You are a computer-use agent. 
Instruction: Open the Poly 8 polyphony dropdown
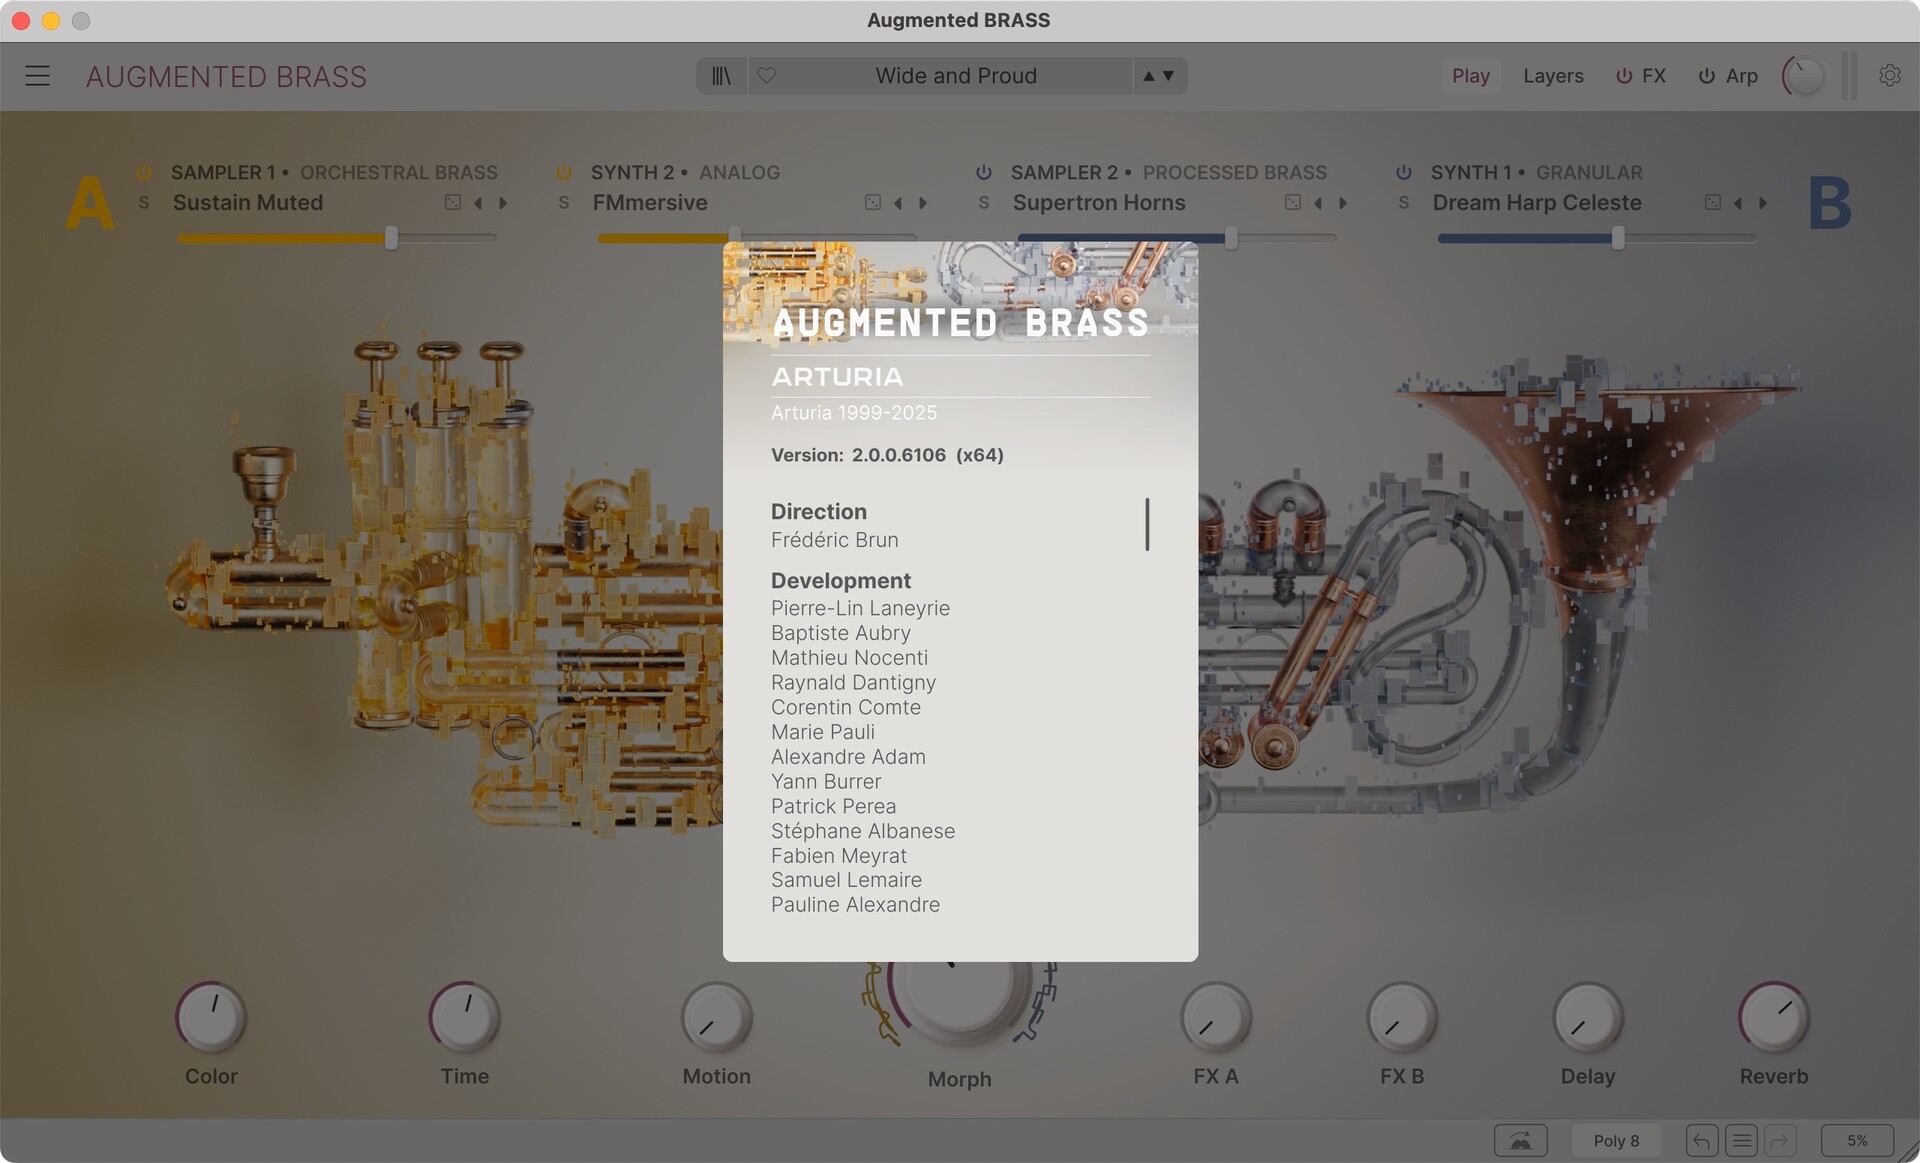(1616, 1141)
